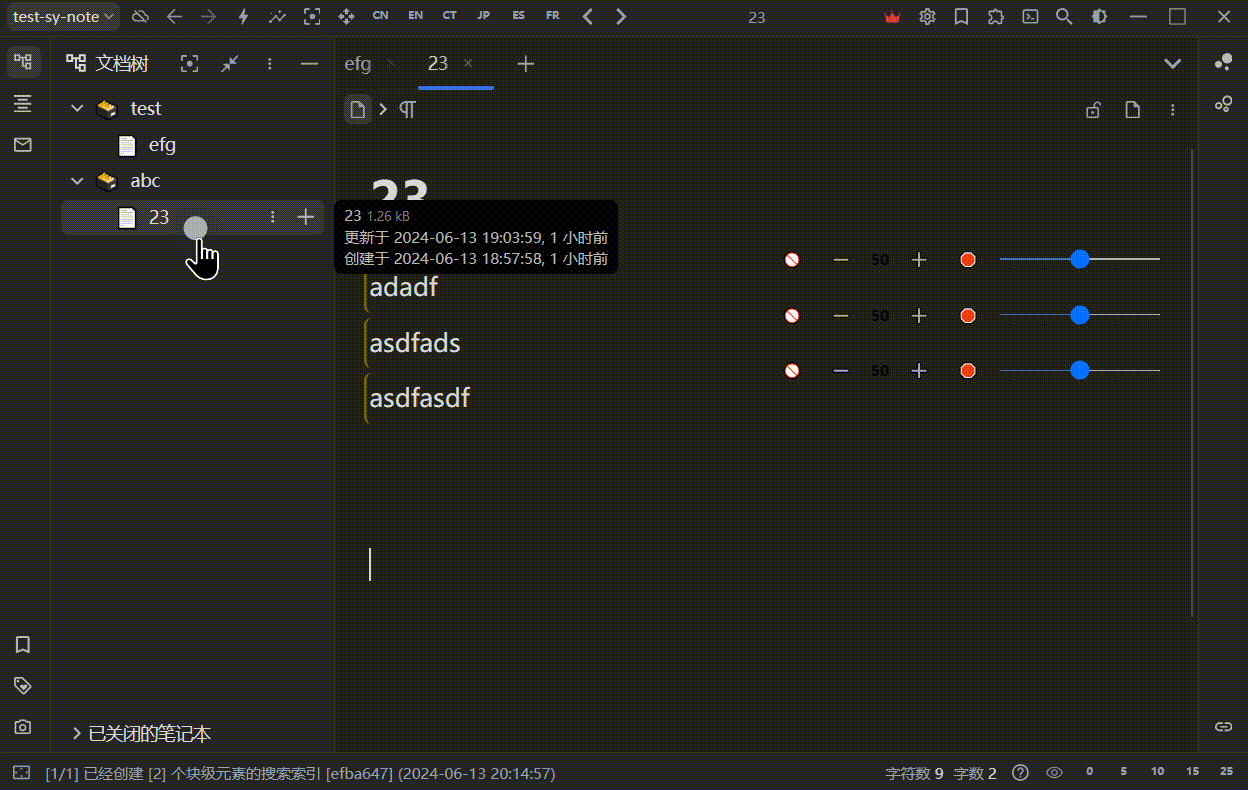The width and height of the screenshot is (1248, 790).
Task: Open the terminal command icon
Action: click(x=1030, y=17)
